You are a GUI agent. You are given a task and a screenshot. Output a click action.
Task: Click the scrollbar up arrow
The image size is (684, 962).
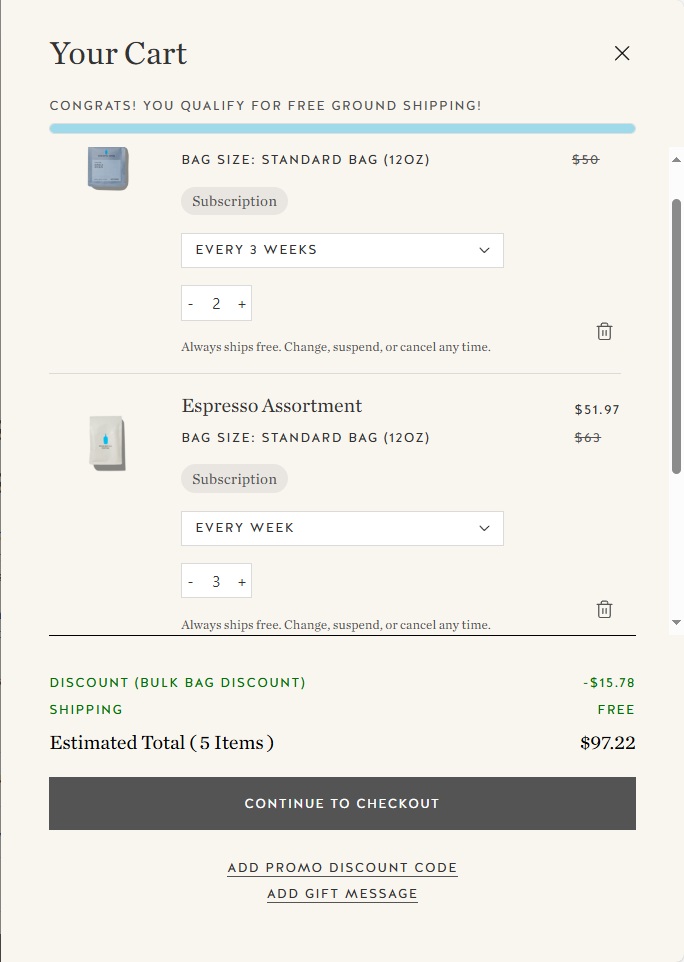(676, 160)
